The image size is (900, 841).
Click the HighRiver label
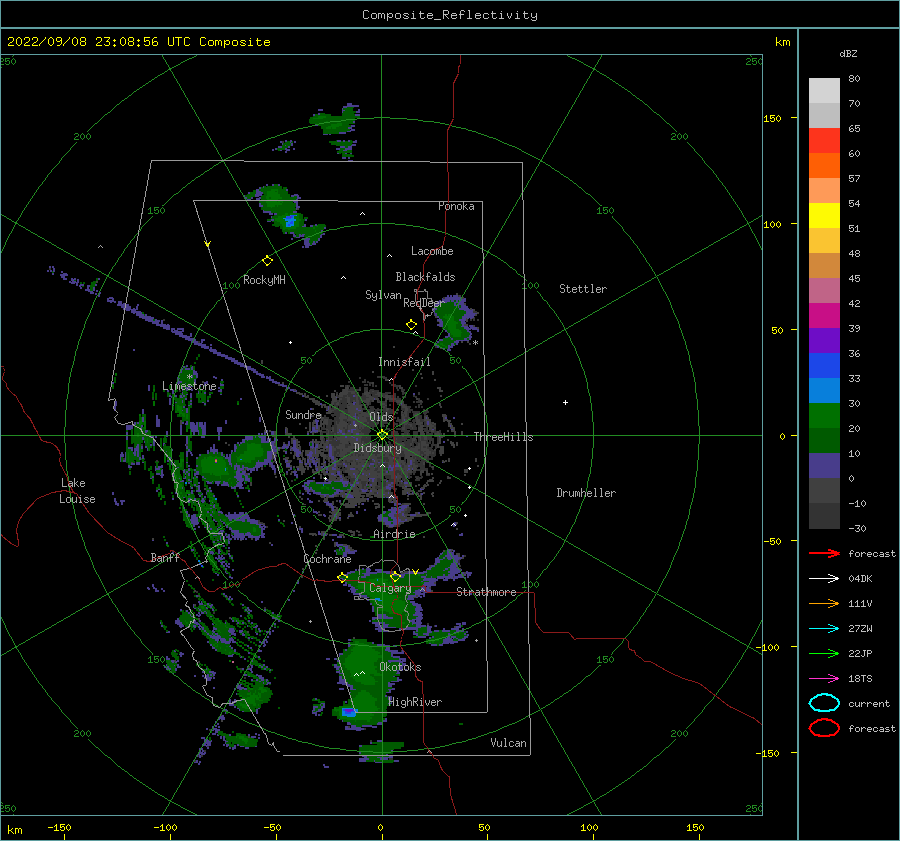click(415, 702)
